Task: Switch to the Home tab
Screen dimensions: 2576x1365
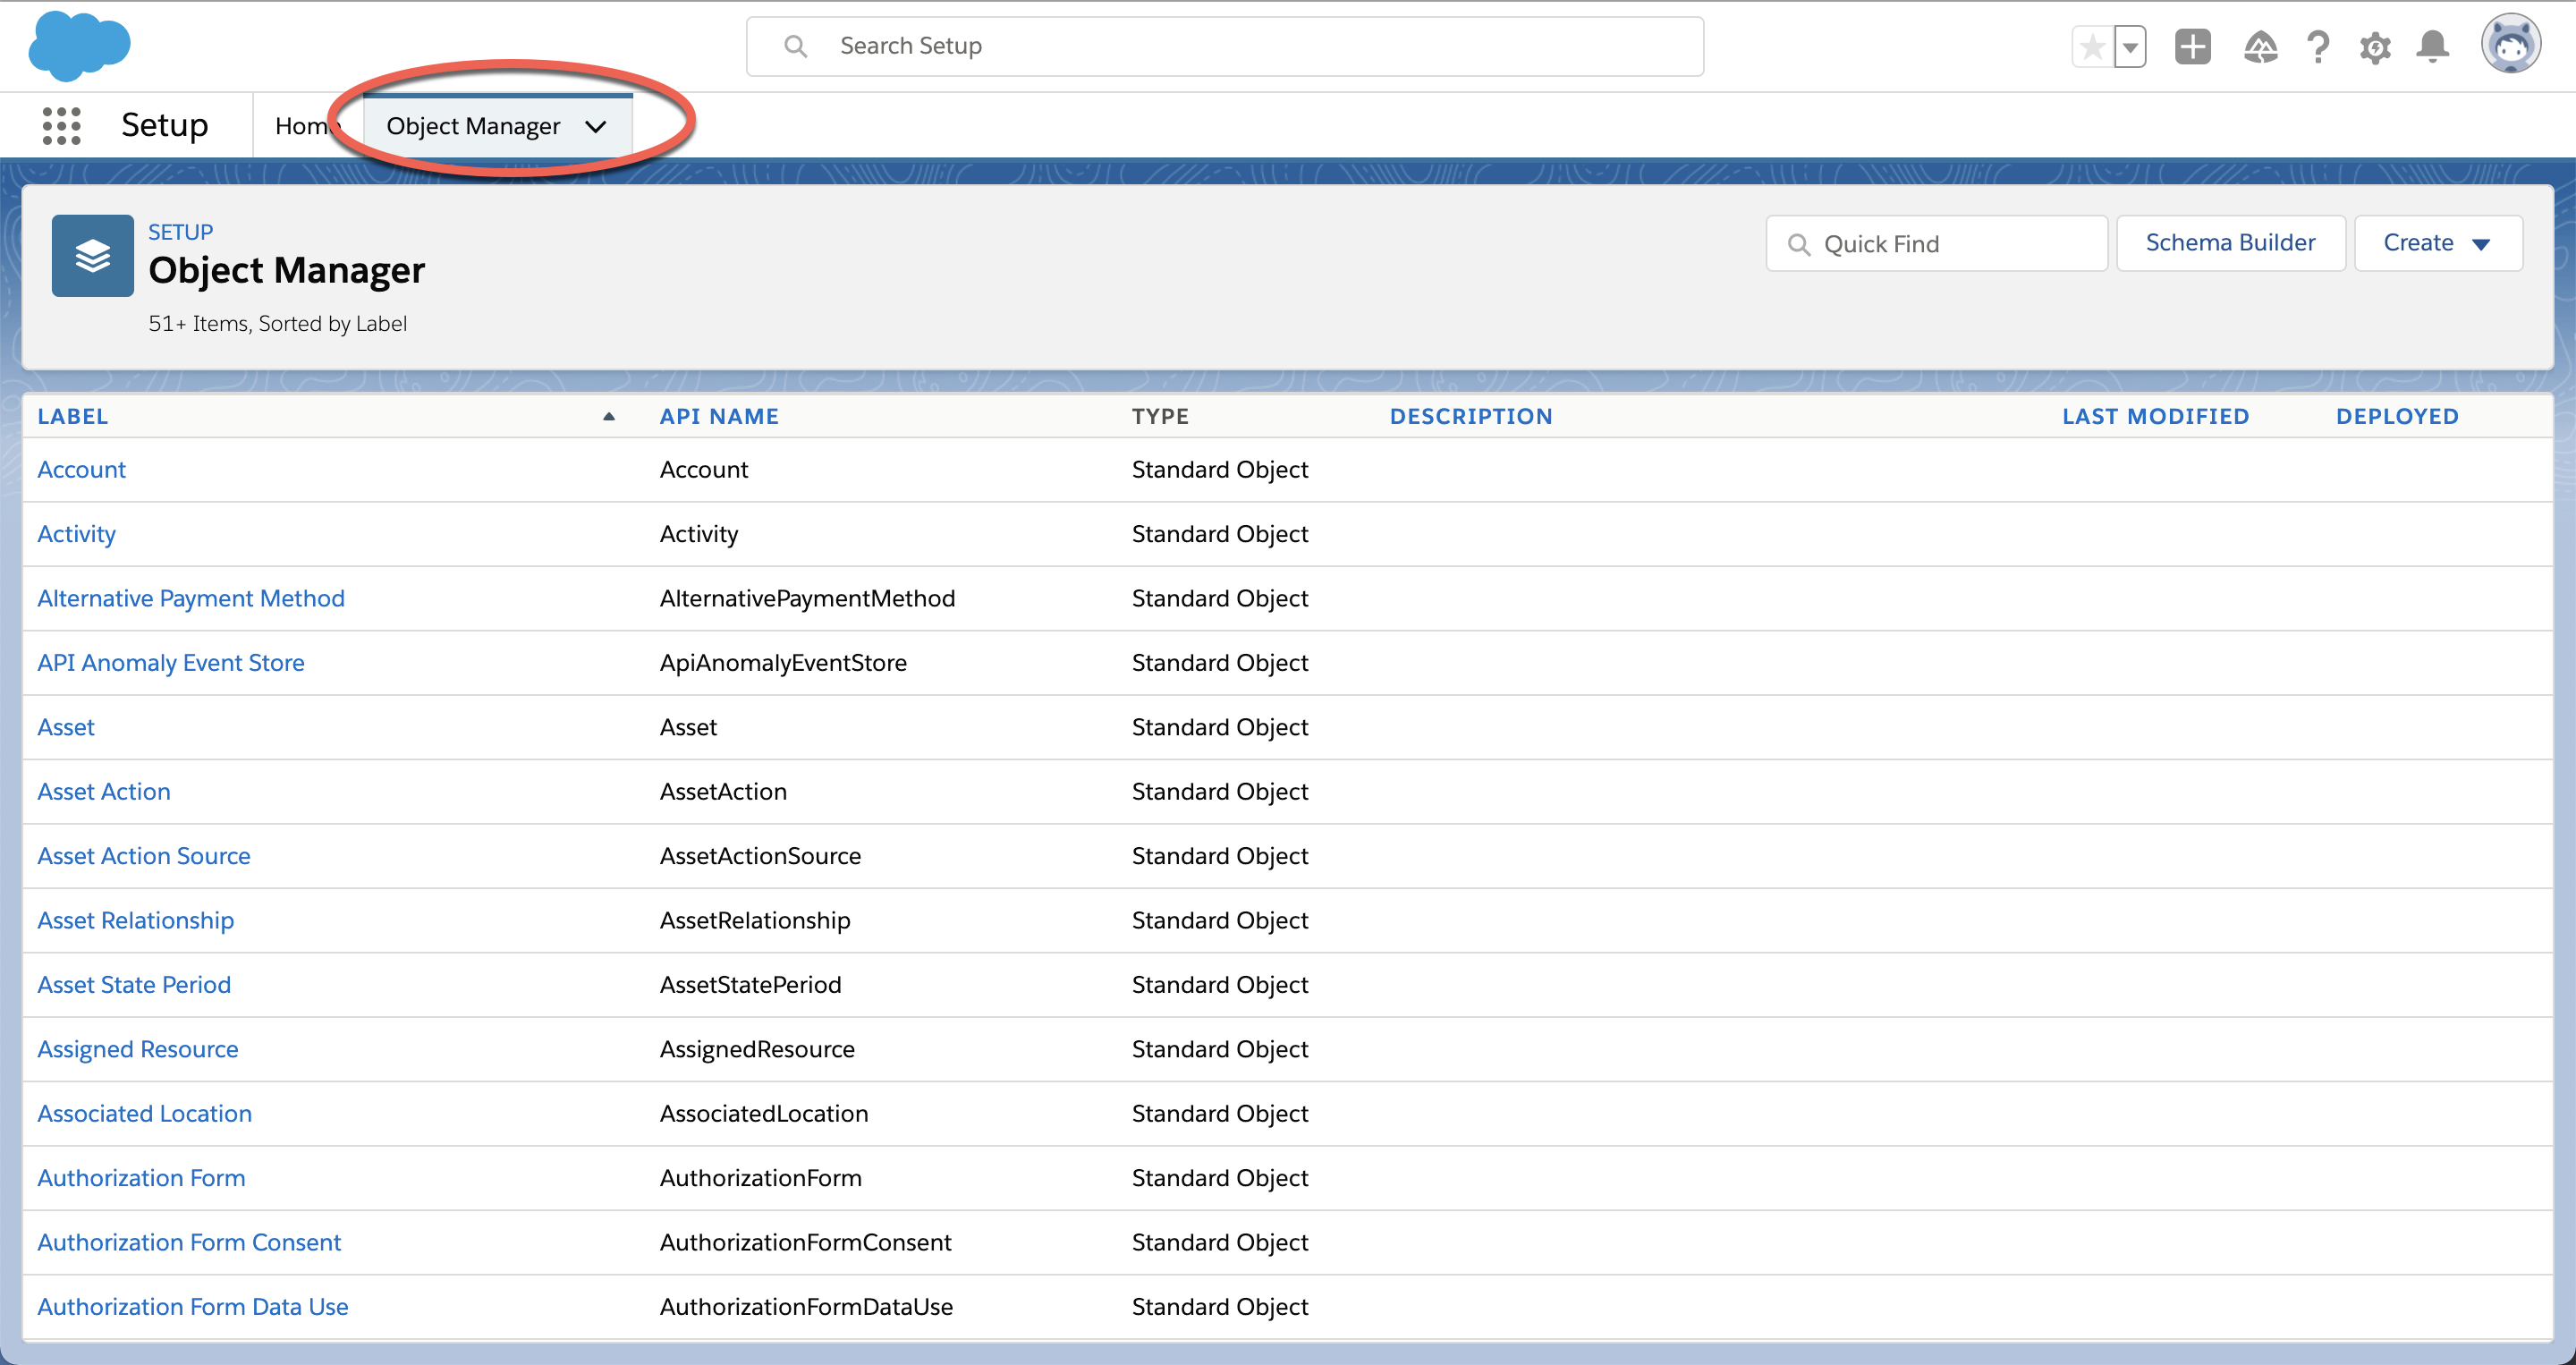Action: (308, 126)
